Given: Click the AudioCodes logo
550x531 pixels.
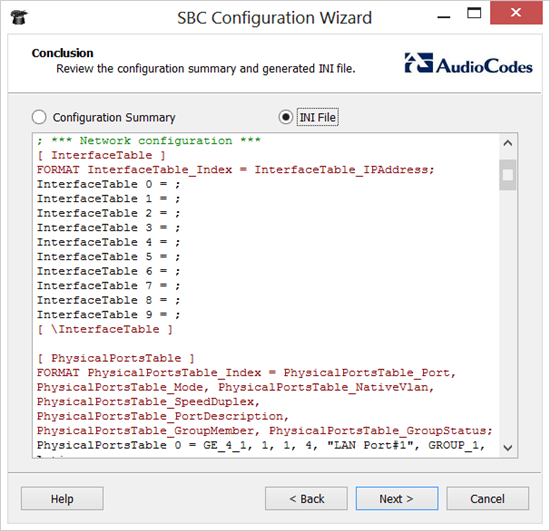Looking at the screenshot, I should pos(468,64).
